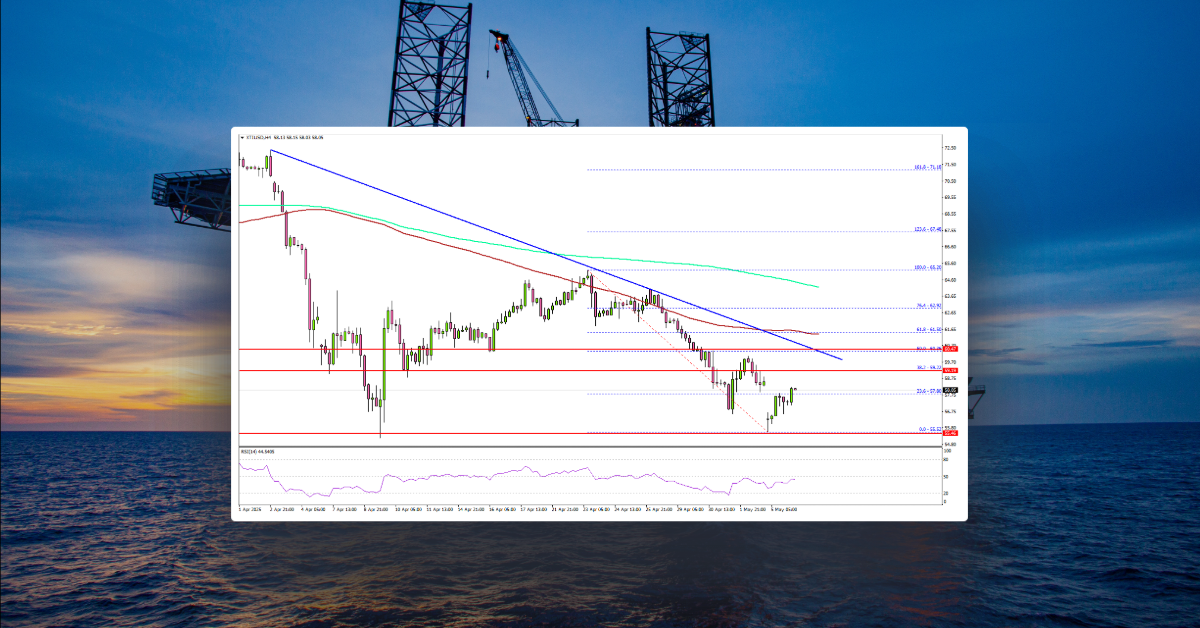Select the 72.50 value on the price scale
Screen dimensions: 1200x628
pos(948,147)
